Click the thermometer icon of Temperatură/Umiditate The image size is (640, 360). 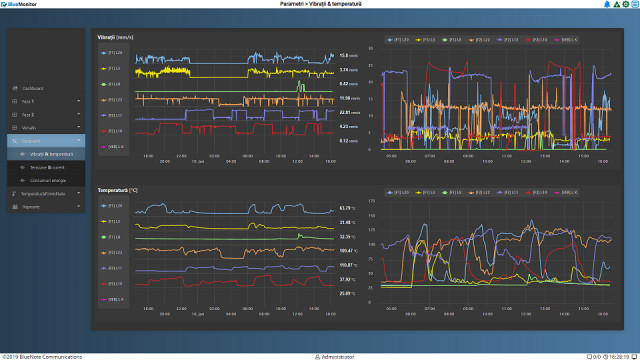pyautogui.click(x=15, y=193)
